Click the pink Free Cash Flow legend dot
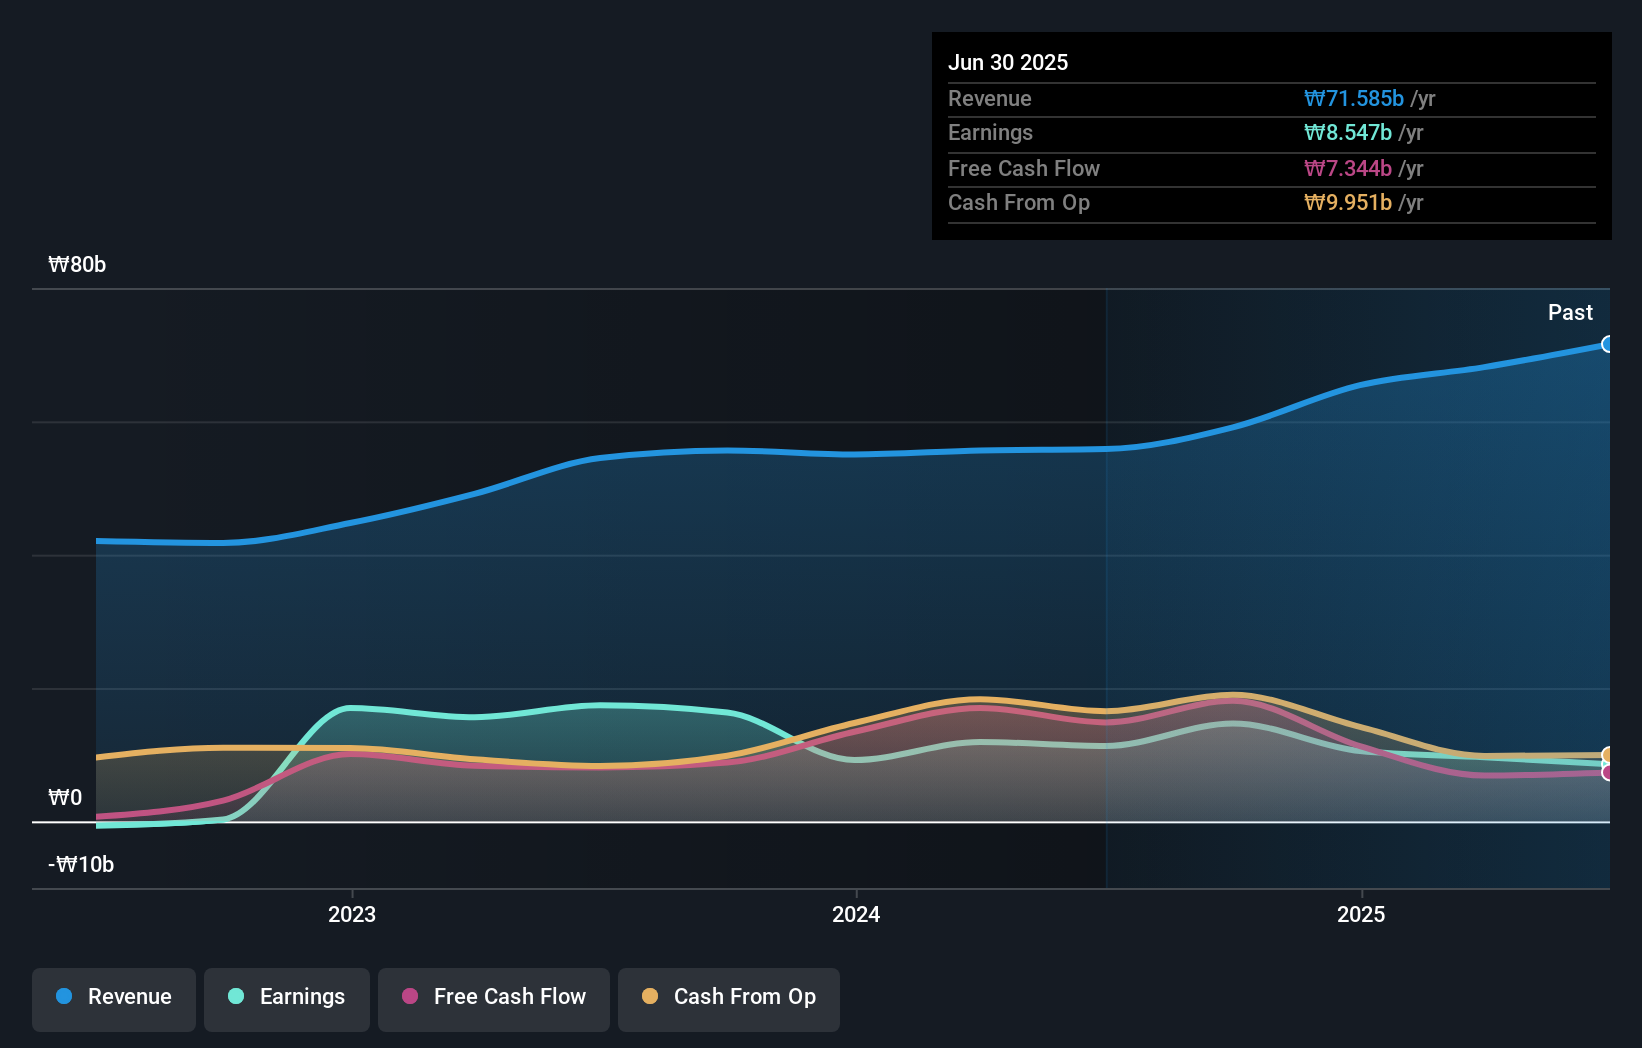 tap(409, 997)
